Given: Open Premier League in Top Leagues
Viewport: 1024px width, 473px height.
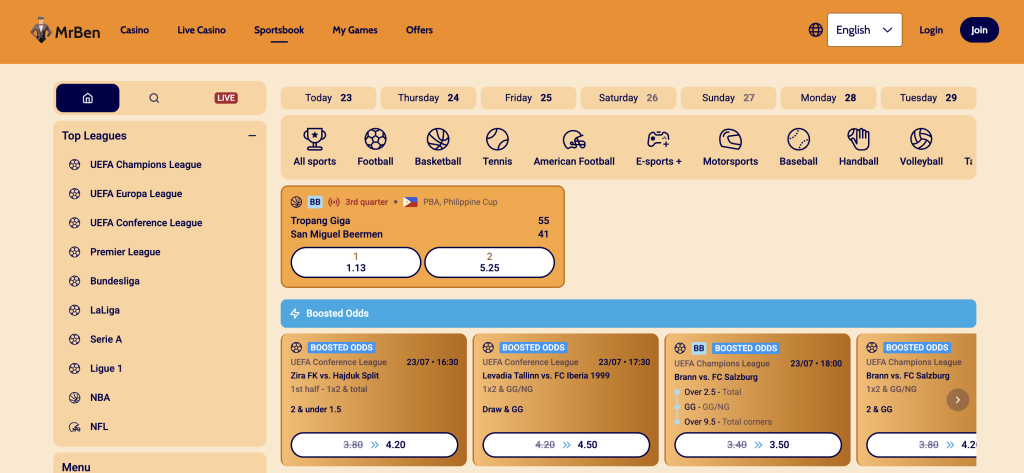Looking at the screenshot, I should coord(125,252).
